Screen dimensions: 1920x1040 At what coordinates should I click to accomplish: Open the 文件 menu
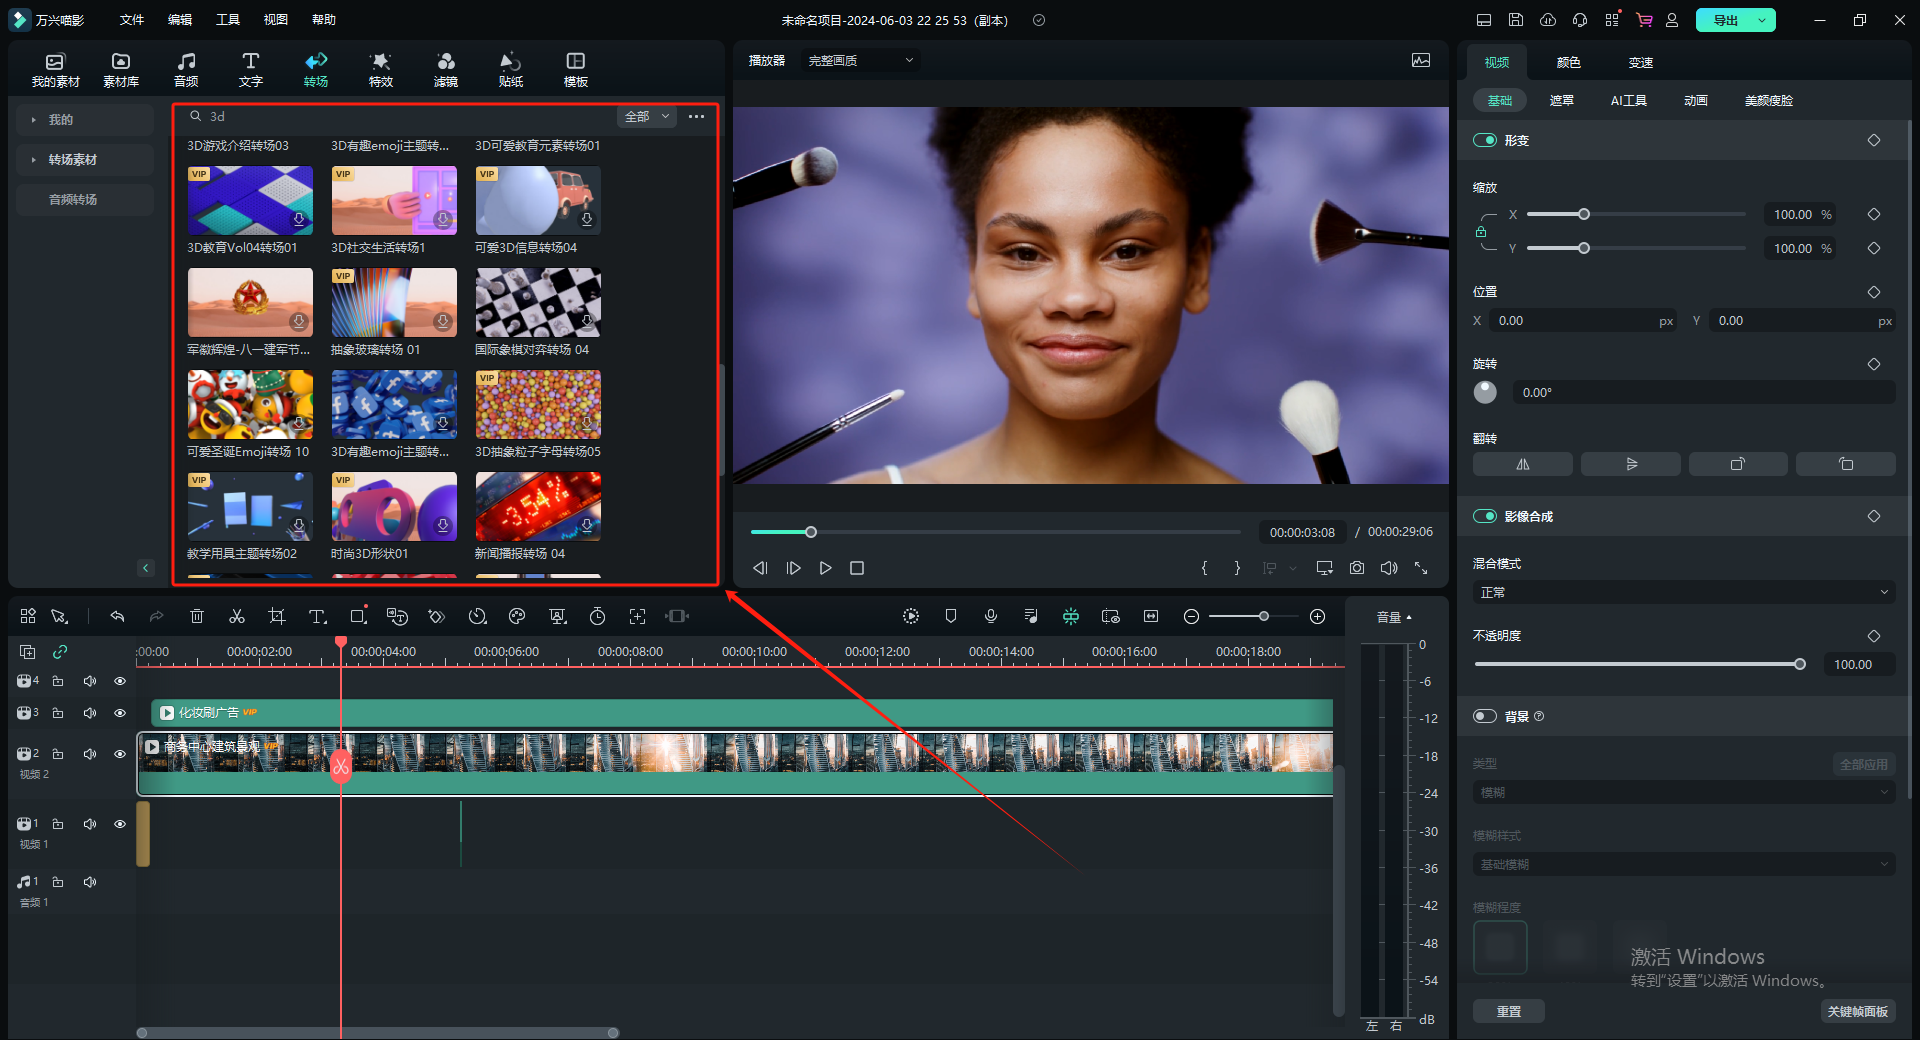pos(132,20)
